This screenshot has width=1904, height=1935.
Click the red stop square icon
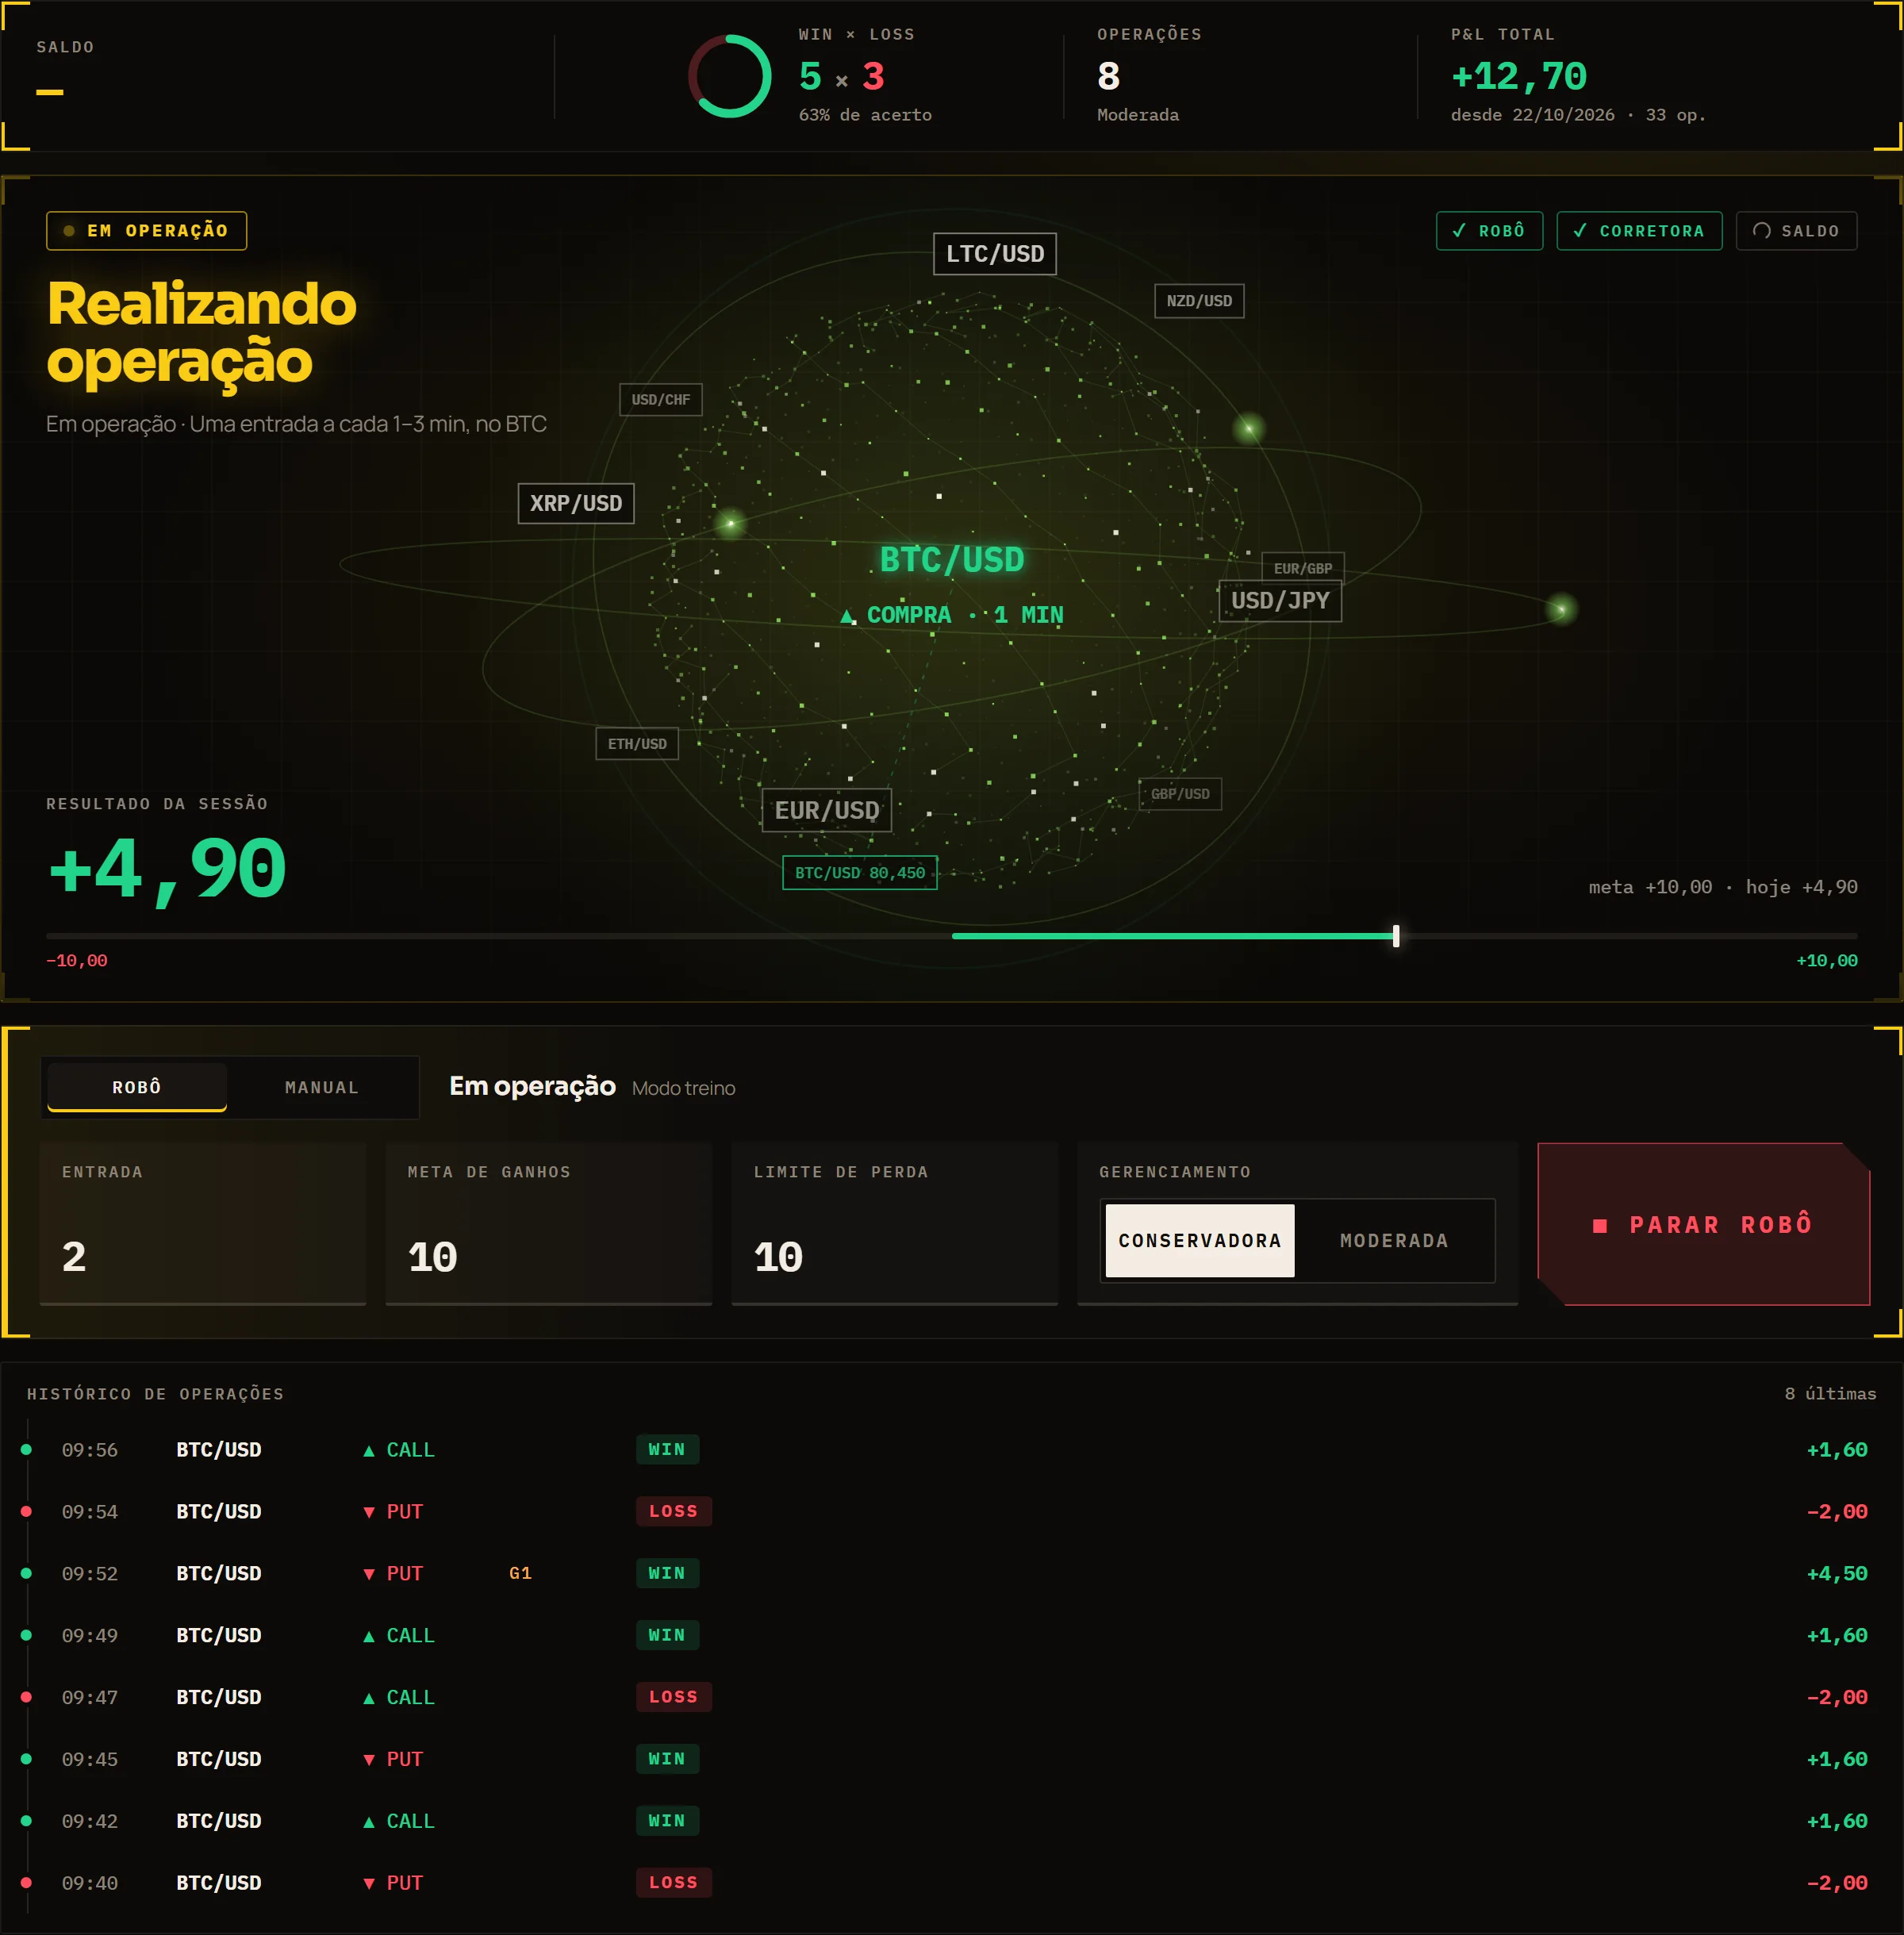[1600, 1225]
